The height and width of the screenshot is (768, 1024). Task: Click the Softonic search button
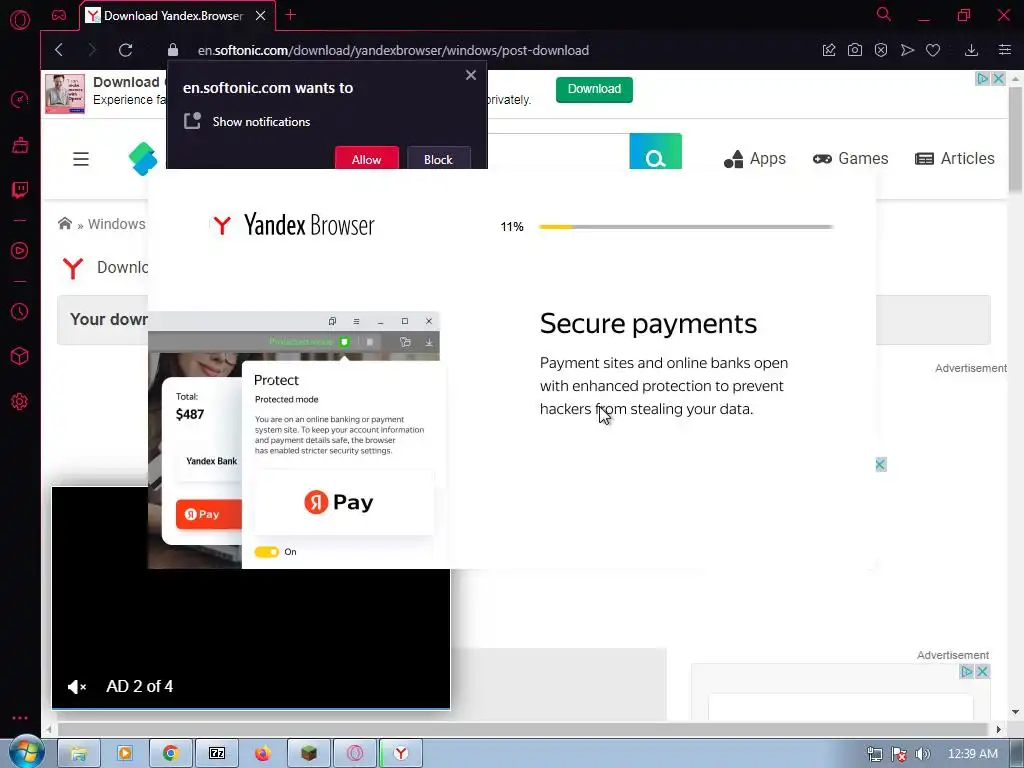coord(655,152)
